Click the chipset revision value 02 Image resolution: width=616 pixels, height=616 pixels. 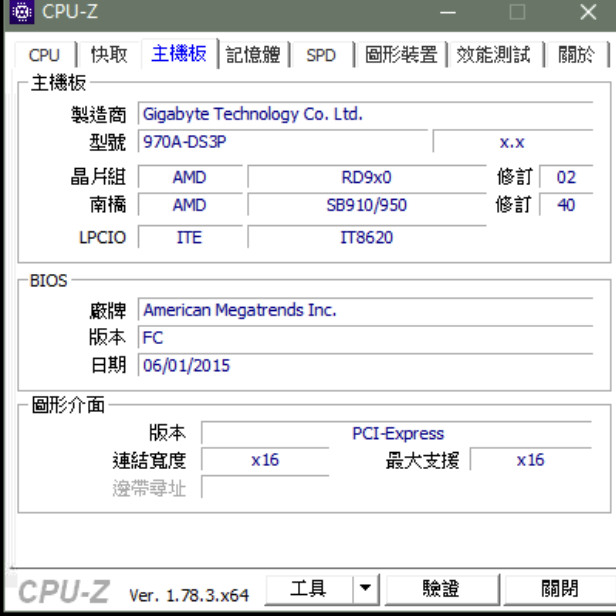tap(566, 177)
